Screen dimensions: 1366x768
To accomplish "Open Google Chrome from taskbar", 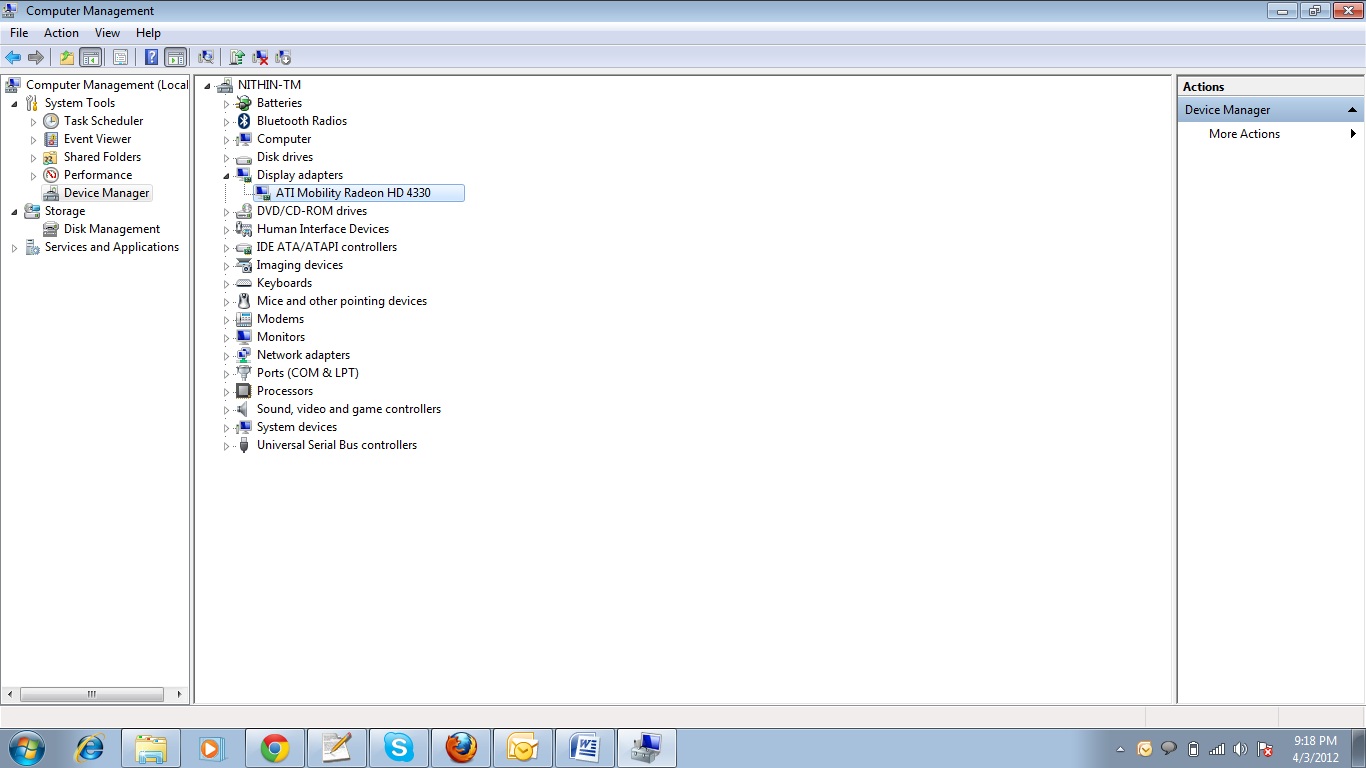I will tap(274, 748).
